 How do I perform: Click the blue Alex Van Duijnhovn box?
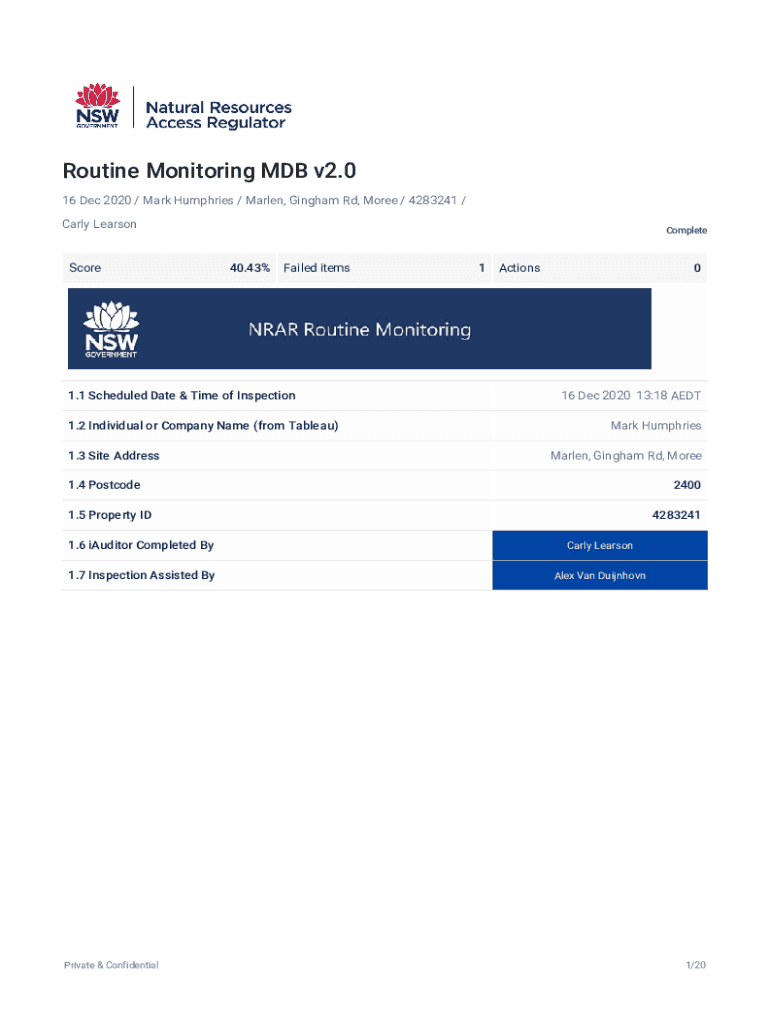pos(599,575)
